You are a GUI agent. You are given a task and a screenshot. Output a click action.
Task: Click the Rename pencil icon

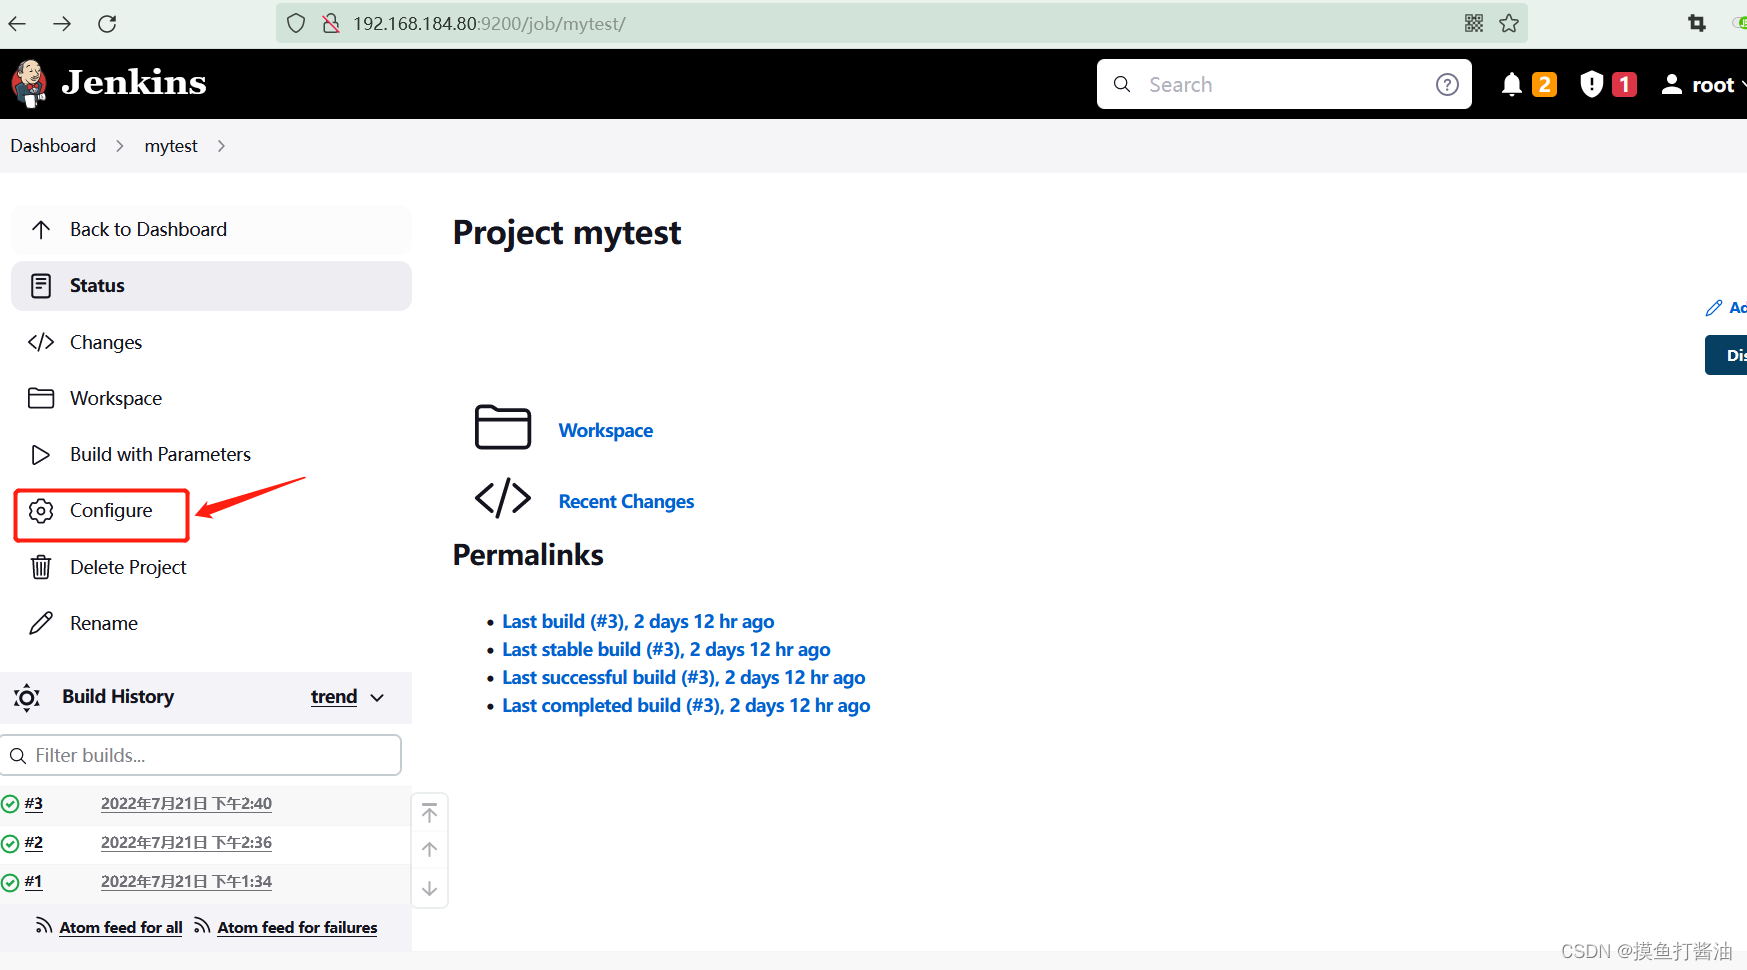[41, 623]
